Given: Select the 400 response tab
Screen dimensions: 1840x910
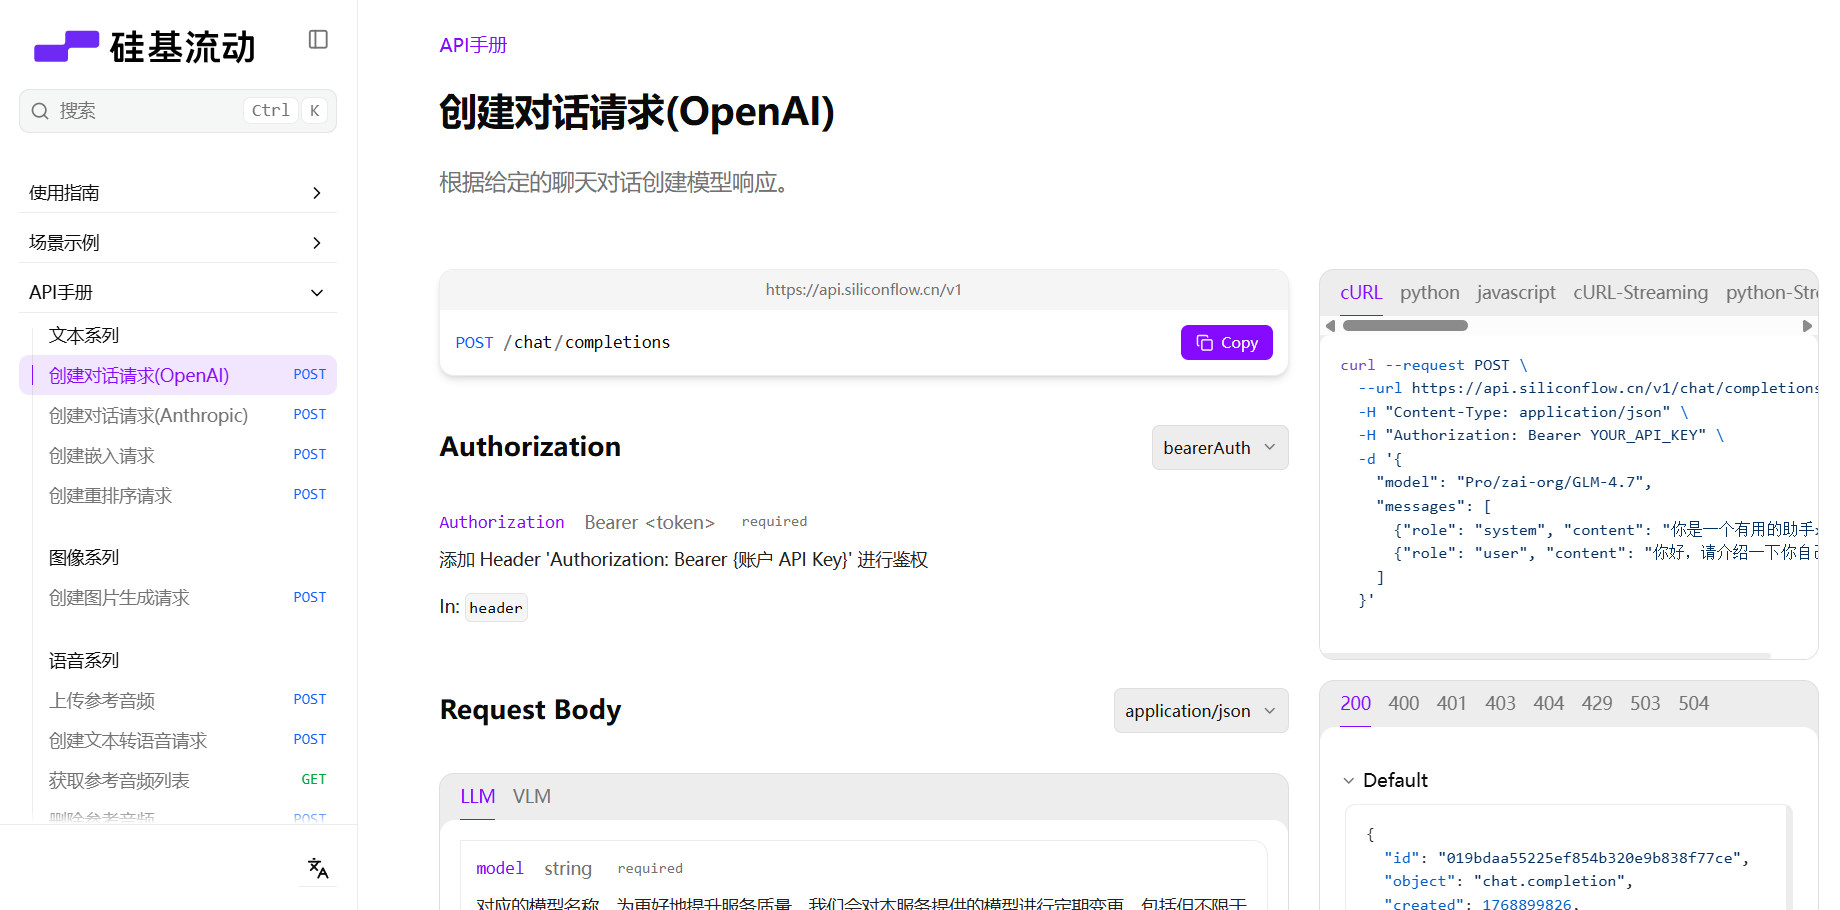Looking at the screenshot, I should [1404, 703].
